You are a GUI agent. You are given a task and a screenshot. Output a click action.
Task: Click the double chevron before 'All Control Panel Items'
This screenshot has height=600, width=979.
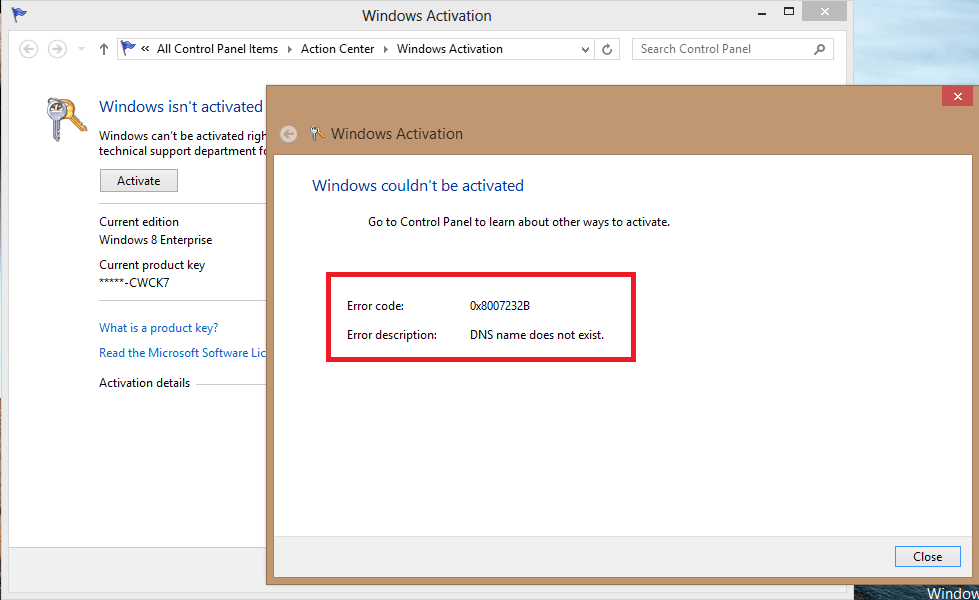tap(145, 49)
